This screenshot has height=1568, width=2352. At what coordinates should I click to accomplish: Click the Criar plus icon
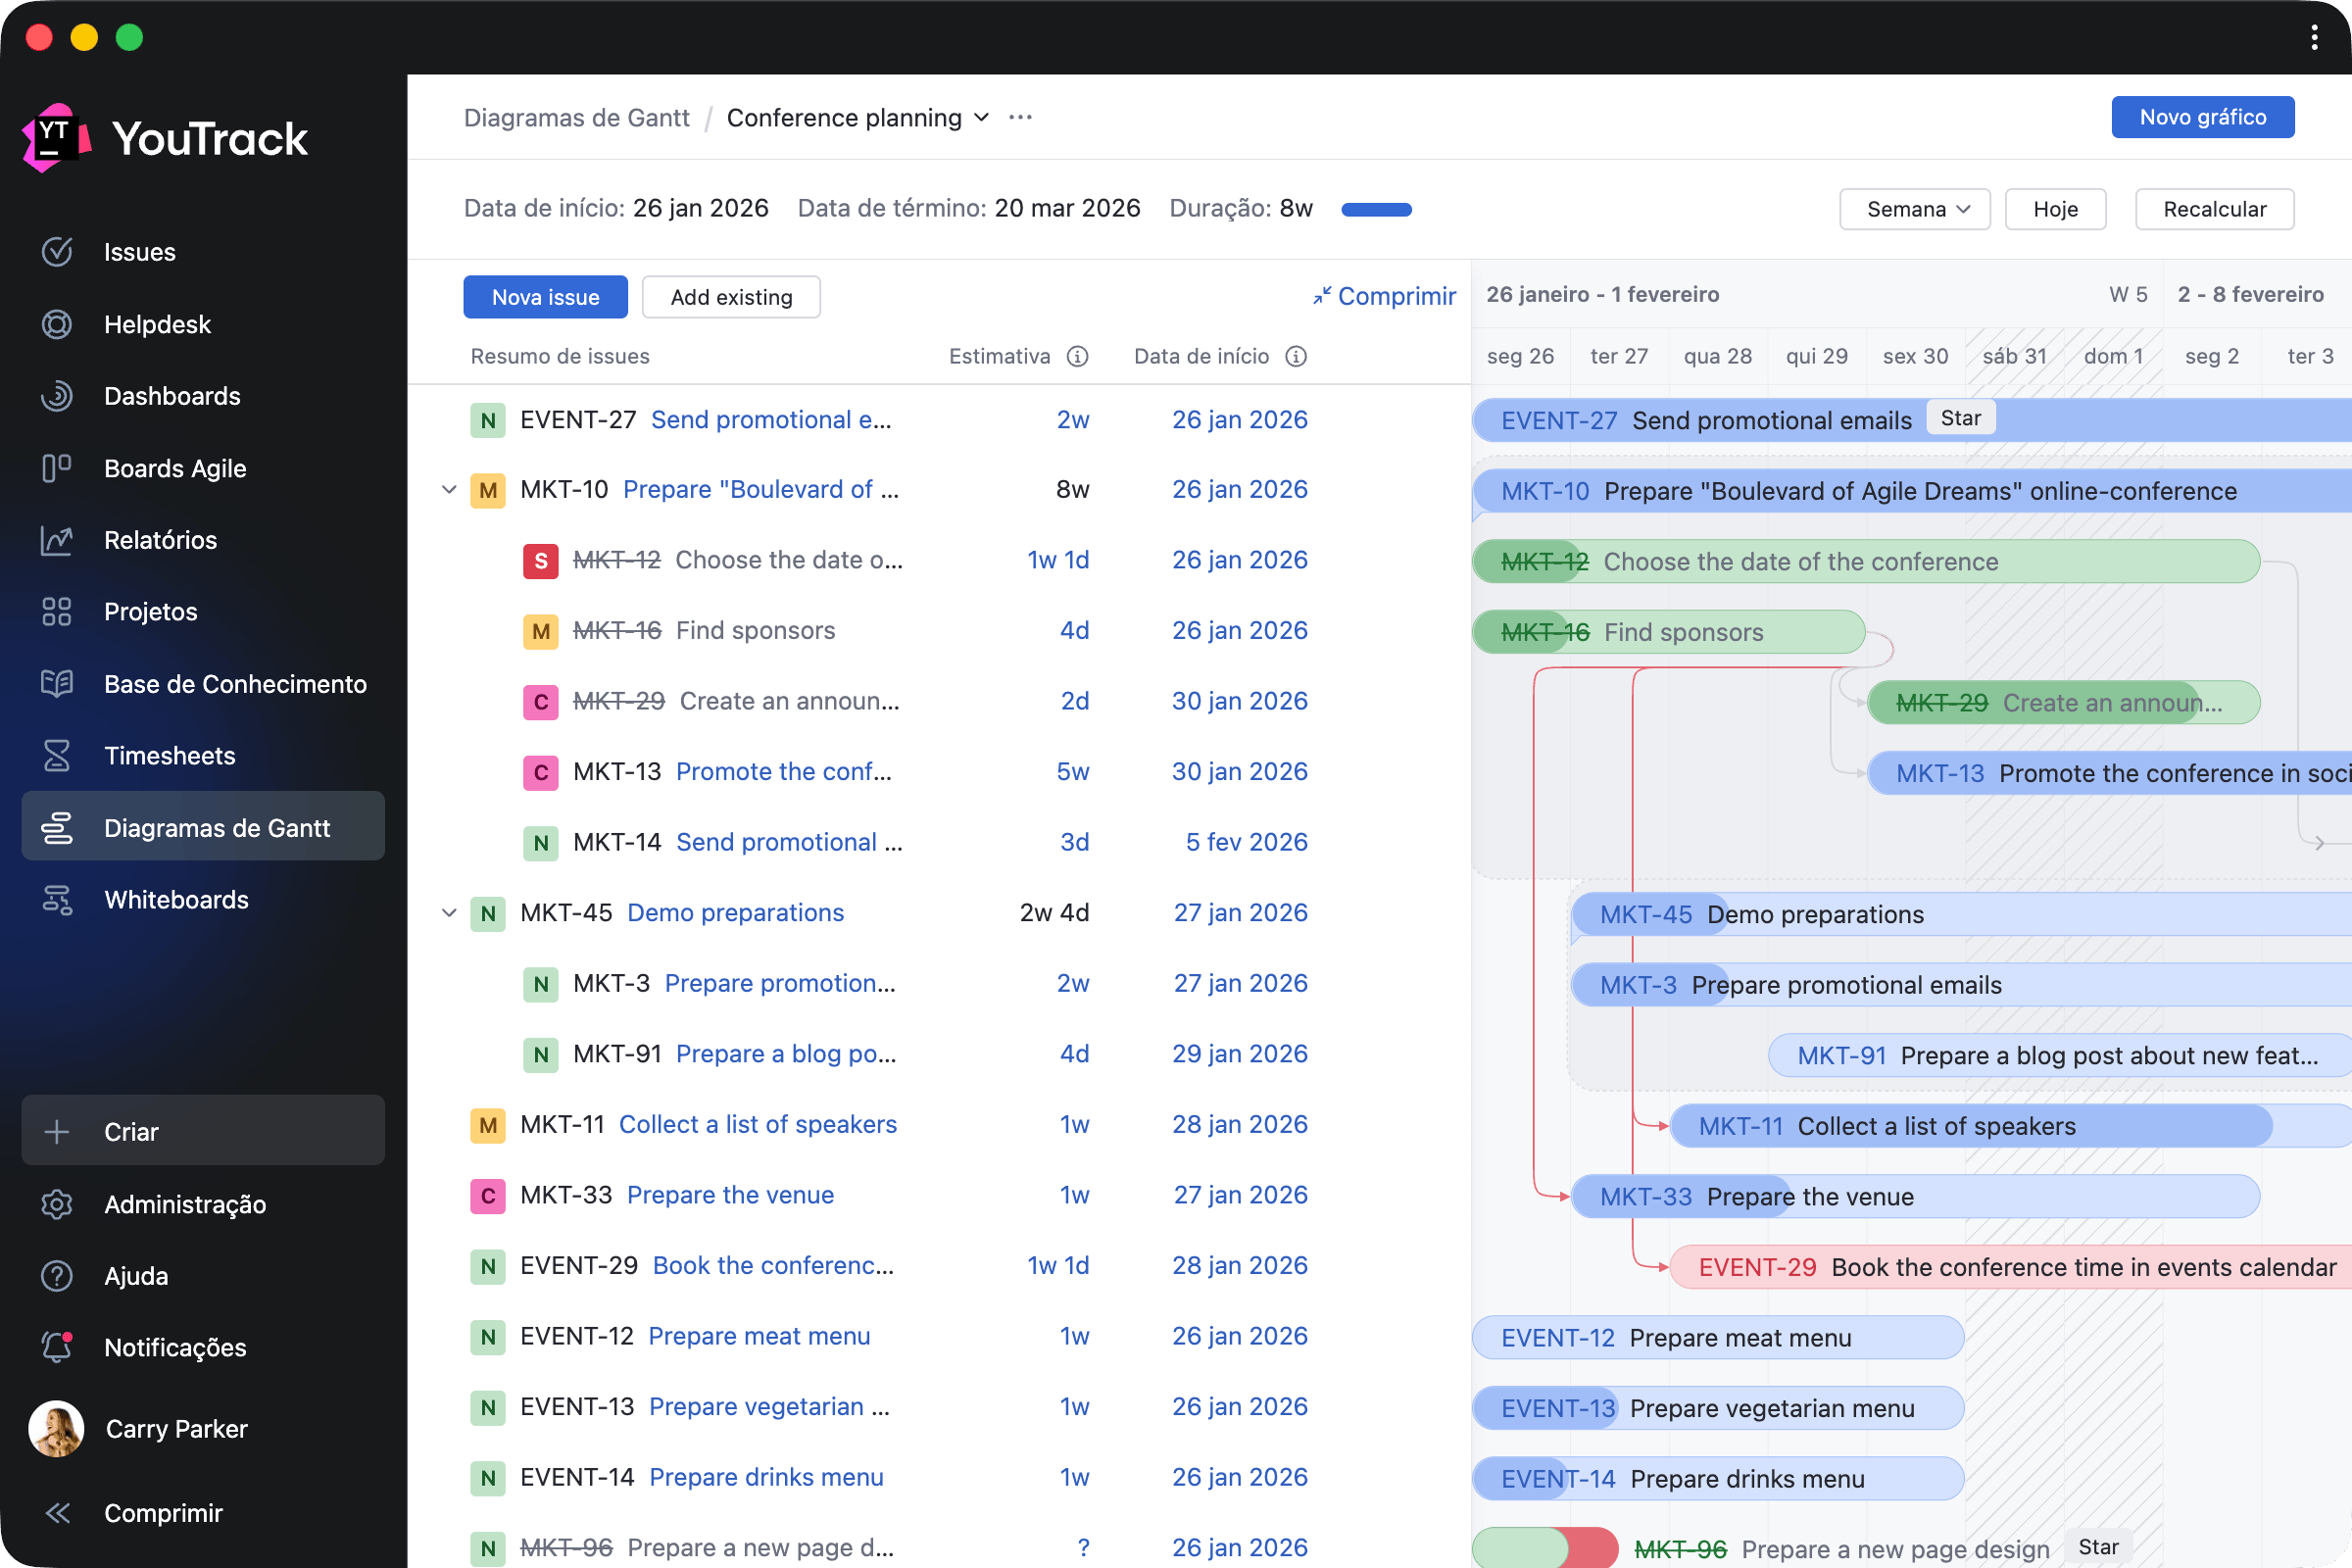click(57, 1132)
